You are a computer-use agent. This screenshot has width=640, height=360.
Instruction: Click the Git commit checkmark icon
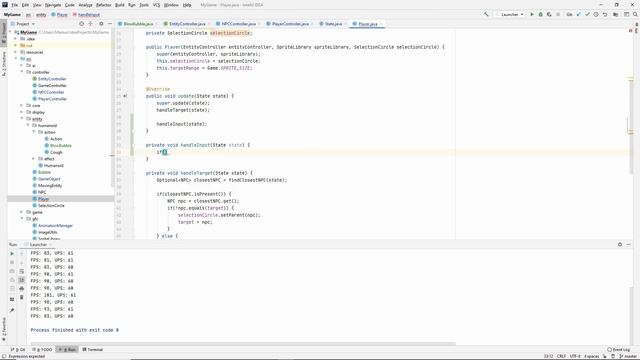click(x=587, y=14)
